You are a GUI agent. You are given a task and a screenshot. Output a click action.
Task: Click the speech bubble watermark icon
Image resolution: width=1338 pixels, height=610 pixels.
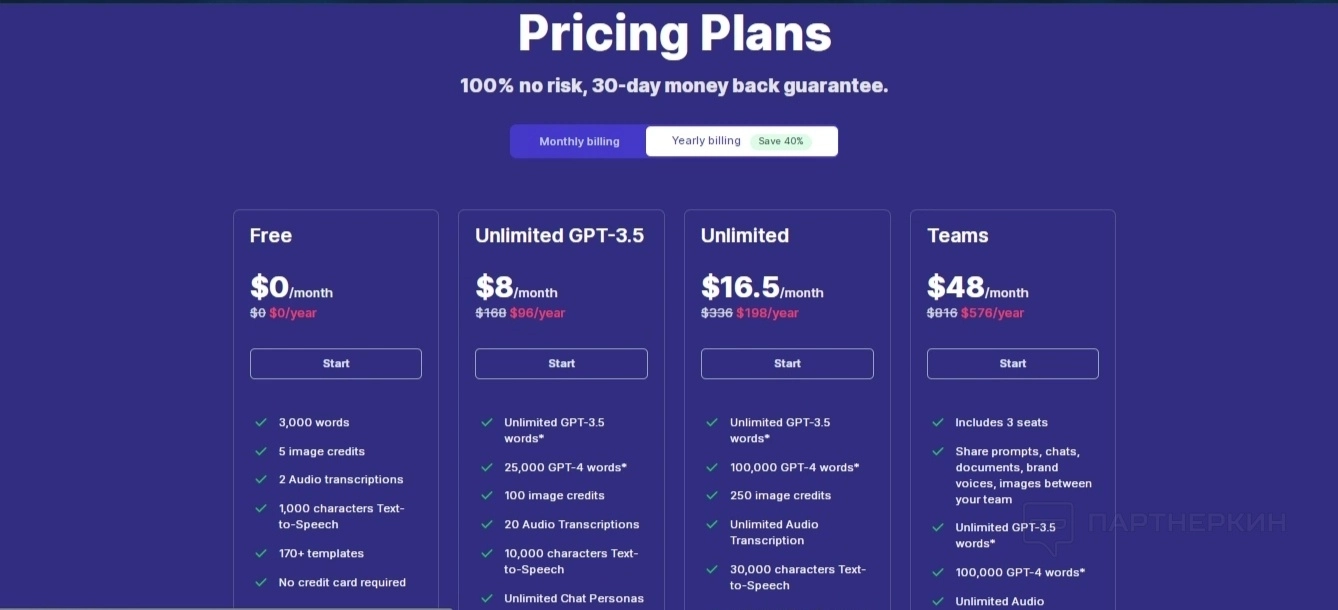tap(1048, 528)
